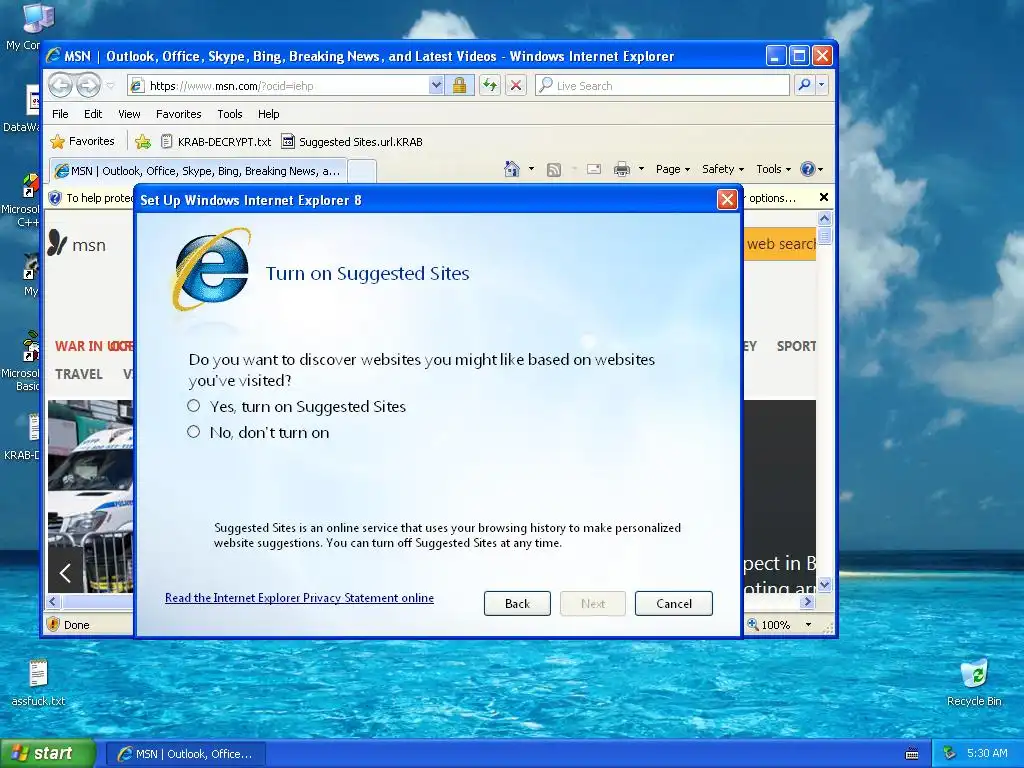Show previous slide with left chevron
This screenshot has width=1024, height=768.
tap(65, 573)
